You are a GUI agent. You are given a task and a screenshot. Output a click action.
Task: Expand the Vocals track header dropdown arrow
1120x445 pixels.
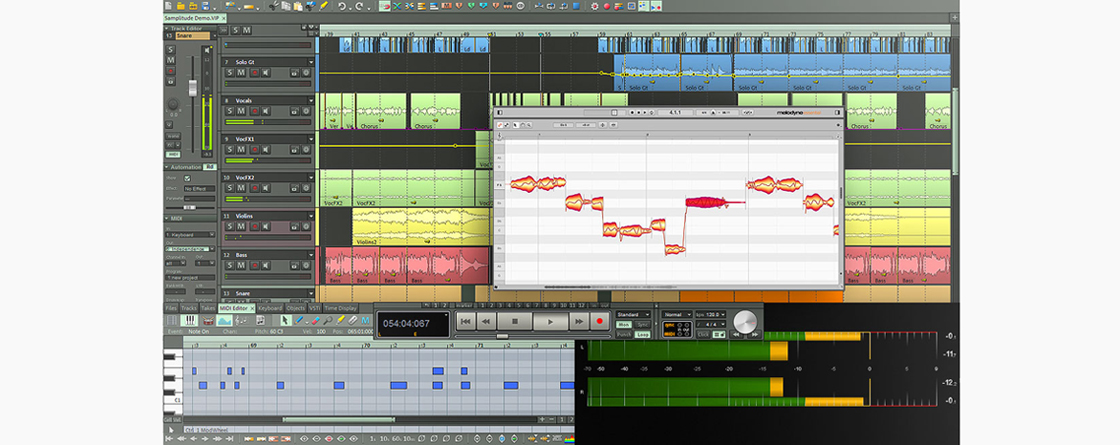coord(311,101)
